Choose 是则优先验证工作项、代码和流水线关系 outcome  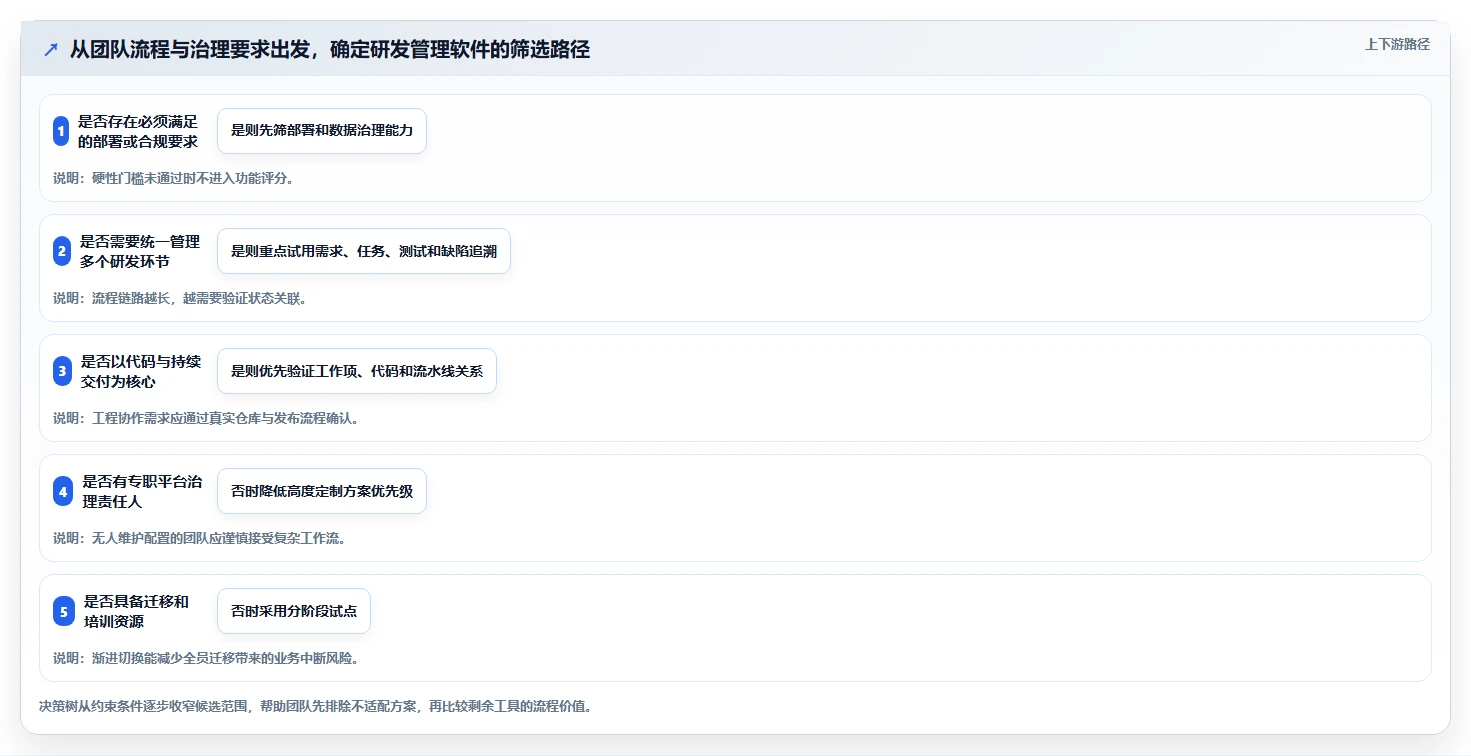(357, 371)
